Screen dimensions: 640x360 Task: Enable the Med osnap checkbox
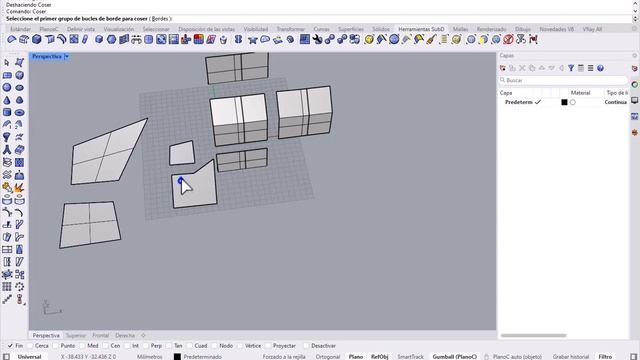click(82, 346)
